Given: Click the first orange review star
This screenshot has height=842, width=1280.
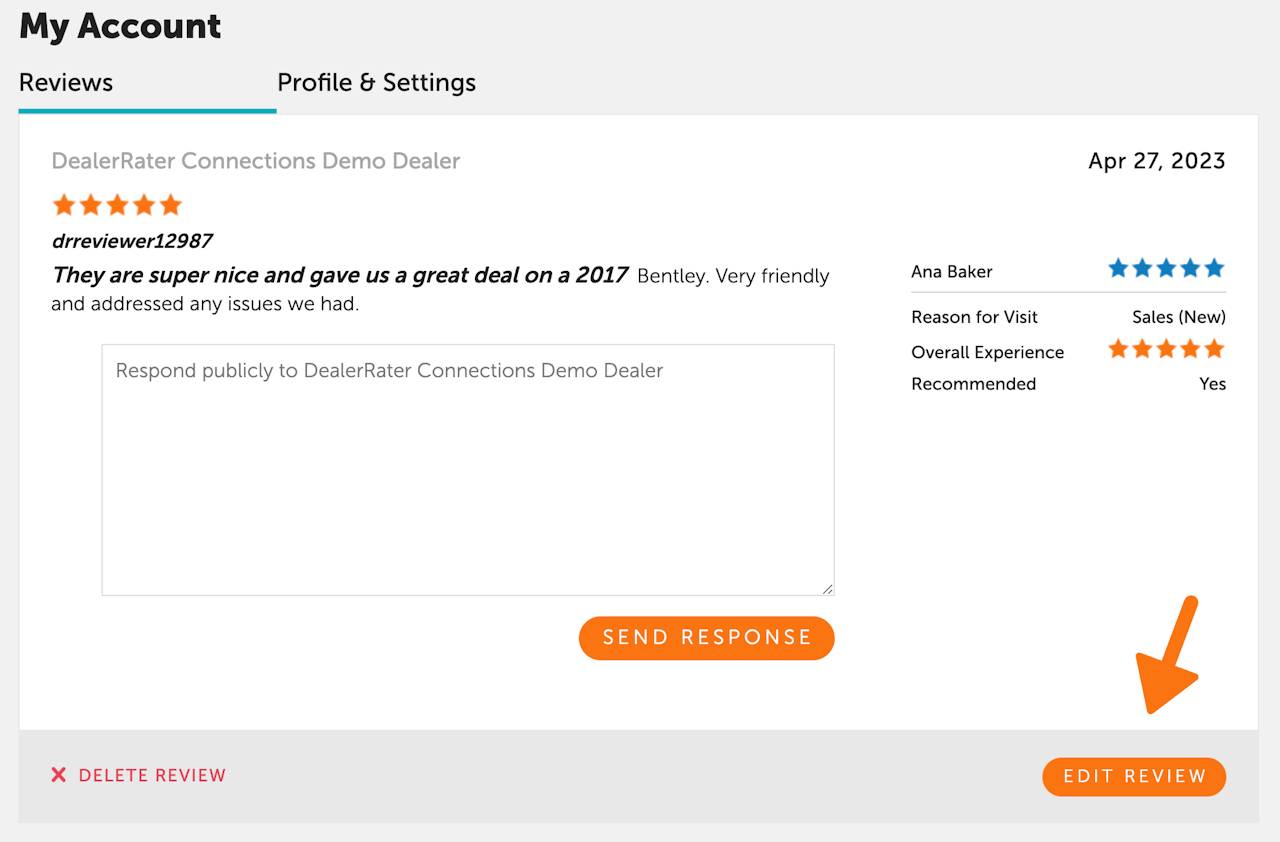Looking at the screenshot, I should point(64,205).
